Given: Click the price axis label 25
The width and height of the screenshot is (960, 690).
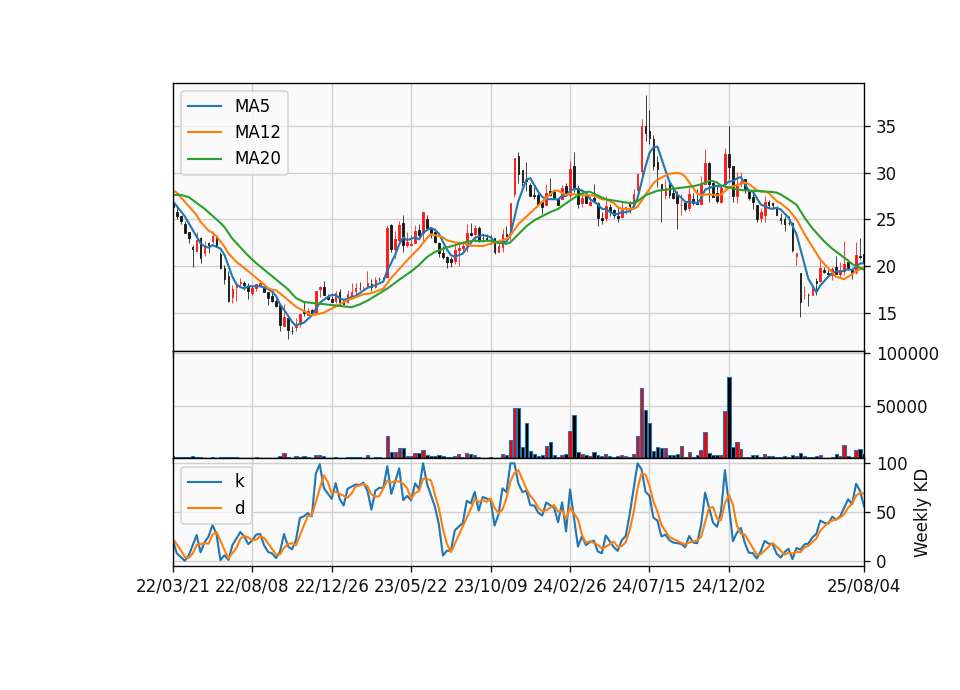Looking at the screenshot, I should 886,220.
